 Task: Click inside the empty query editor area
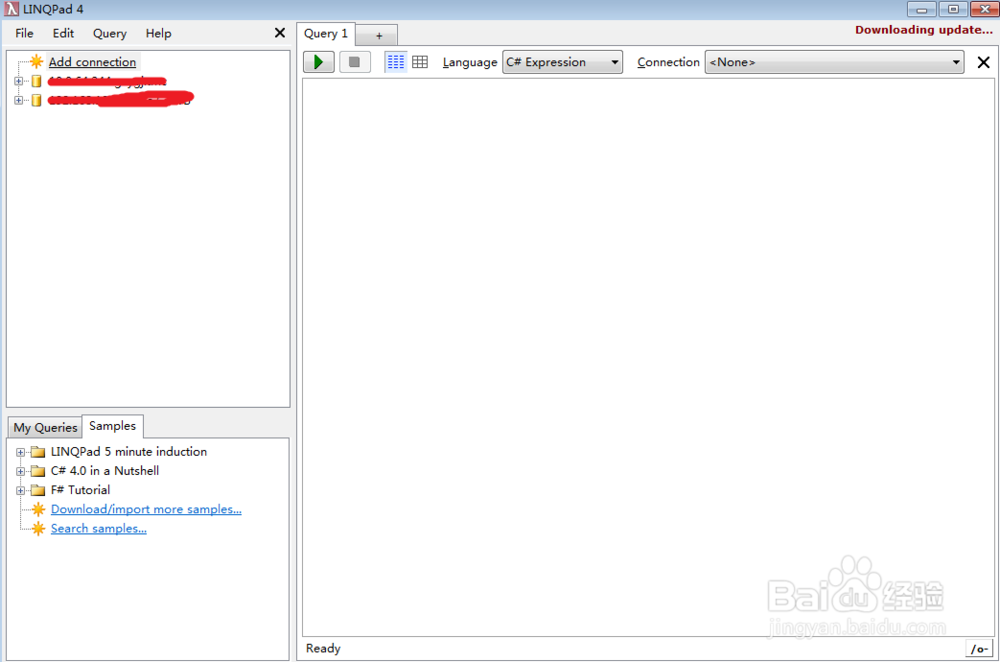tap(648, 357)
